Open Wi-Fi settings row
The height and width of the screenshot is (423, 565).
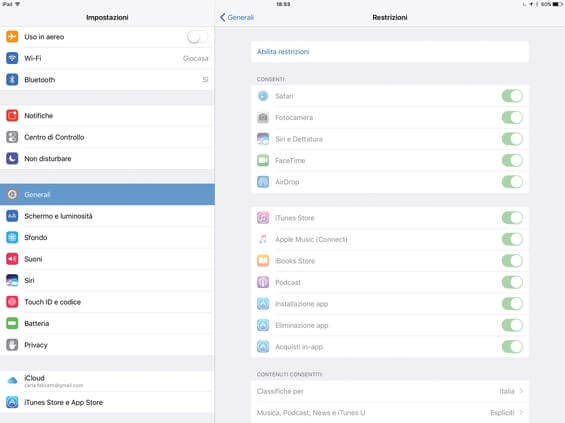coord(107,58)
